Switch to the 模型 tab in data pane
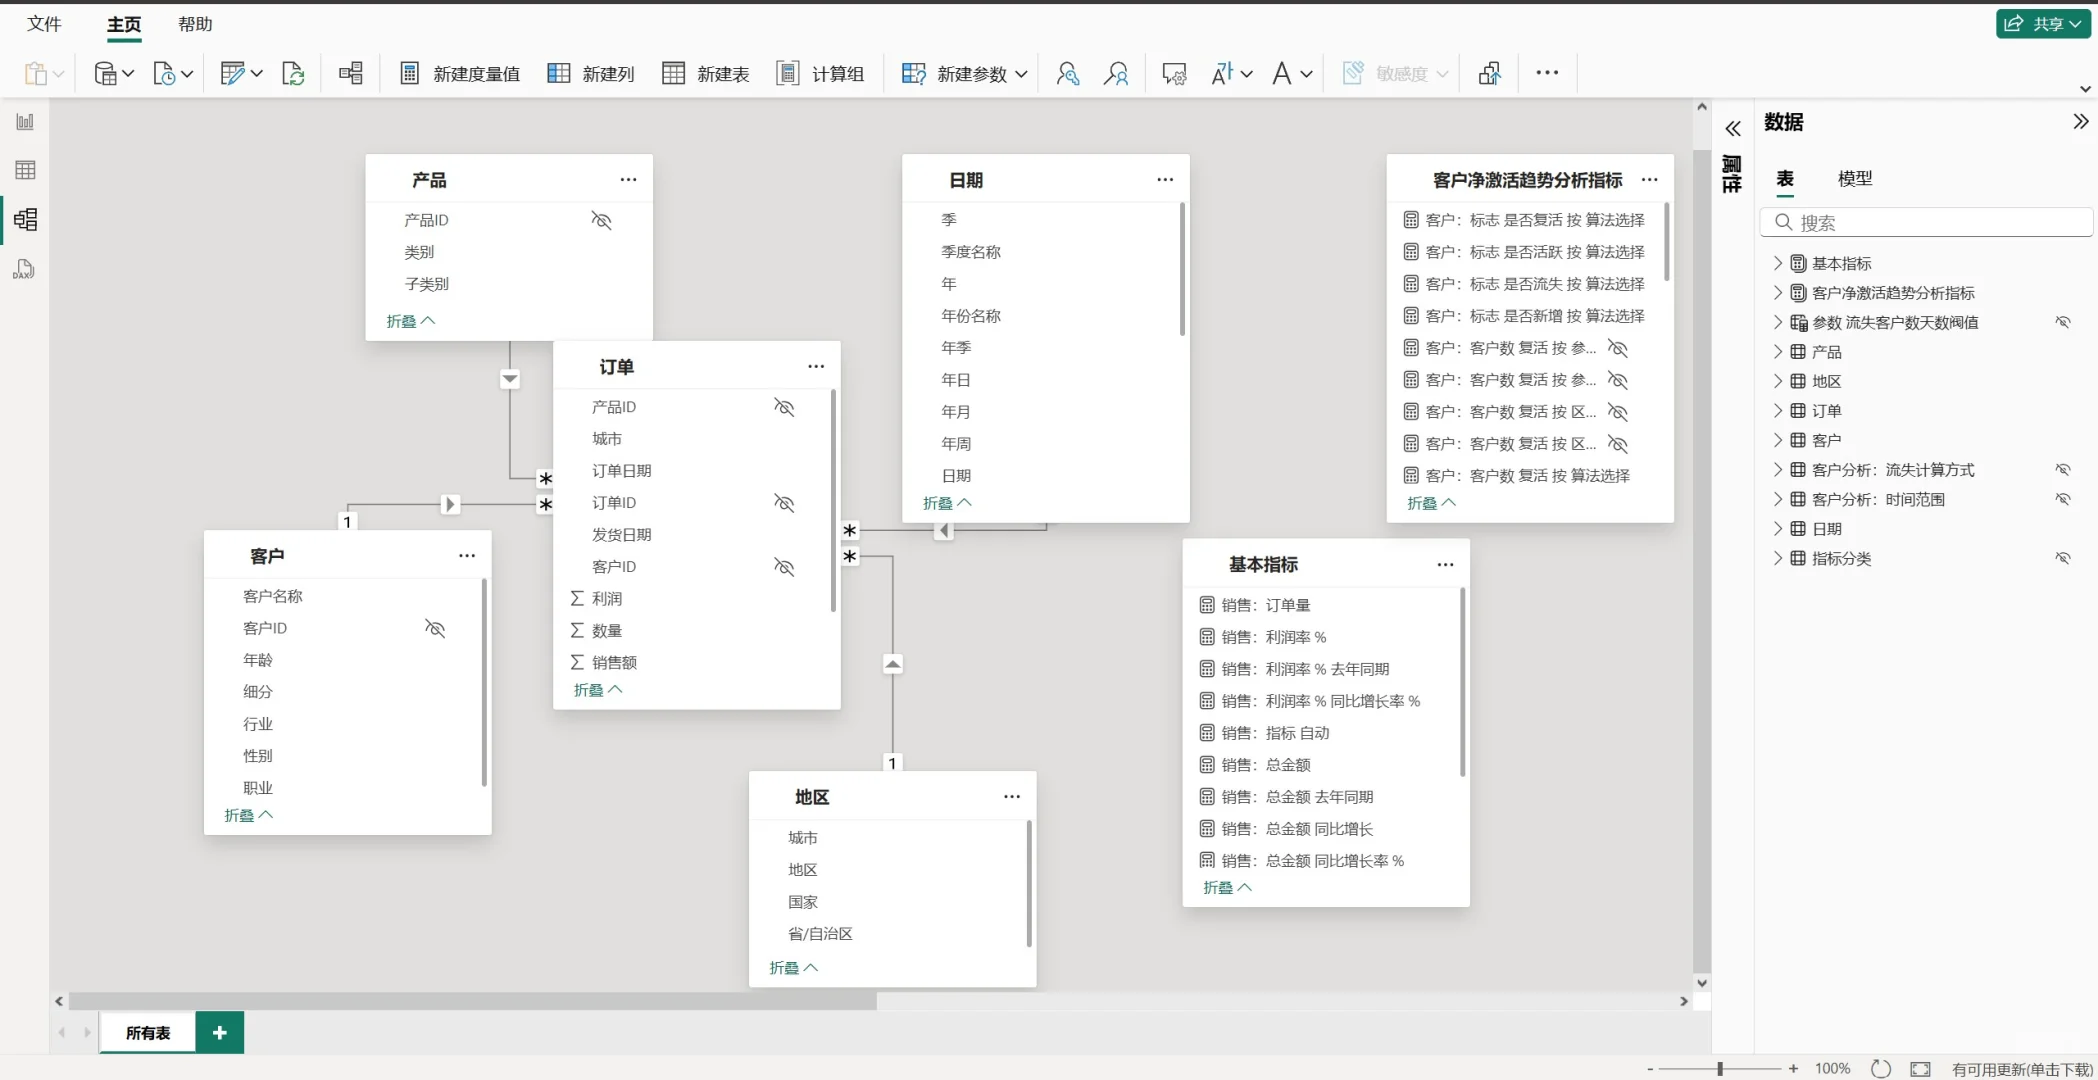Image resolution: width=2098 pixels, height=1080 pixels. point(1854,178)
